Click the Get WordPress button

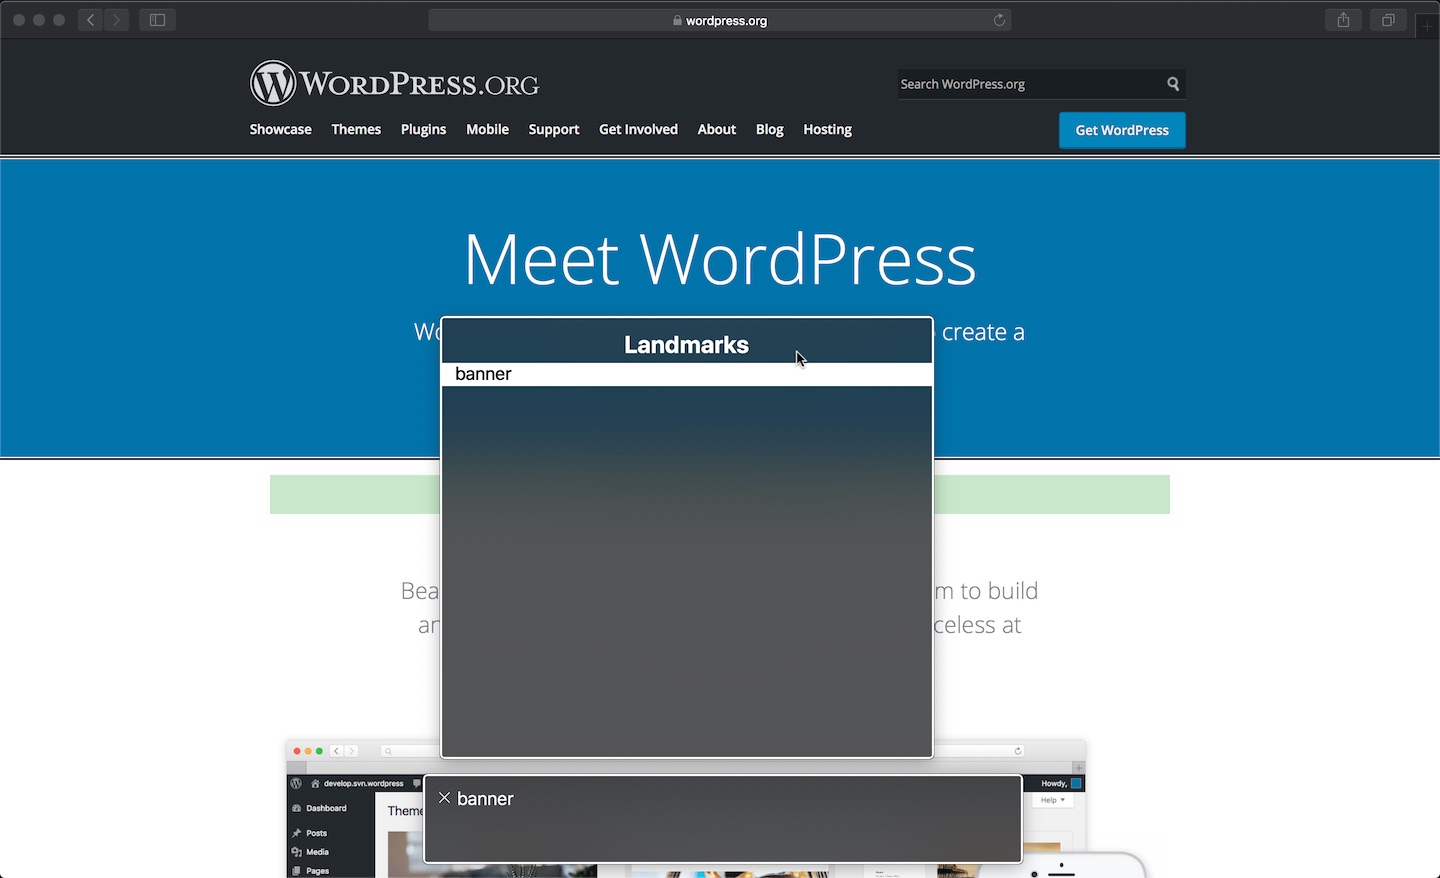click(x=1122, y=130)
